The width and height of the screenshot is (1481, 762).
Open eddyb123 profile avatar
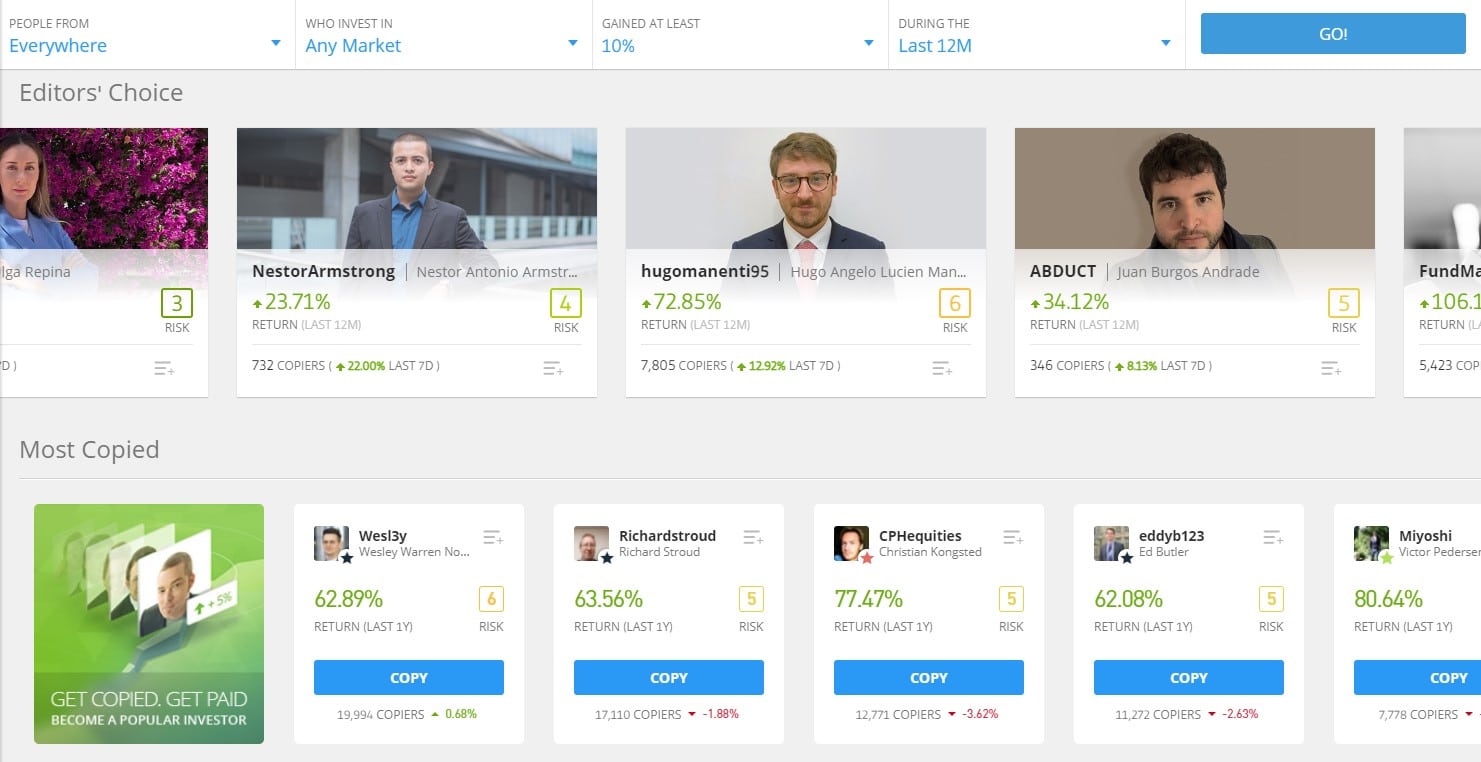(1111, 544)
